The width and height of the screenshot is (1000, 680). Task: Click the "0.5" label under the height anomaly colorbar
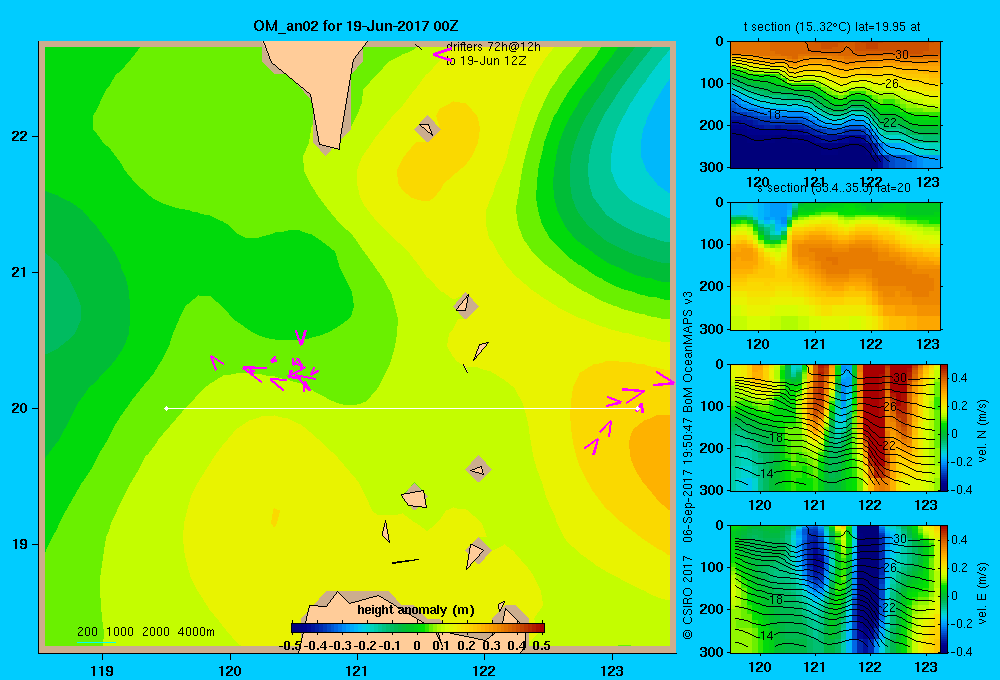click(x=541, y=646)
